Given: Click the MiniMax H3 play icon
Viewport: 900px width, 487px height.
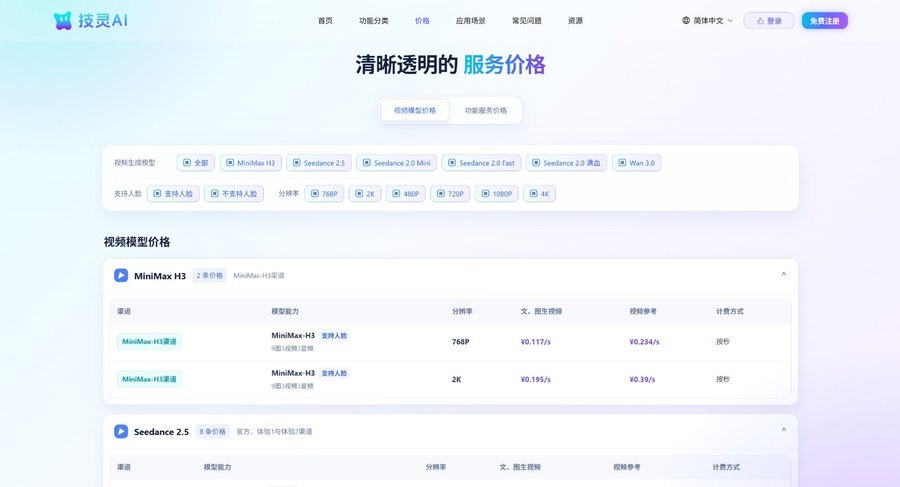Looking at the screenshot, I should tap(121, 276).
